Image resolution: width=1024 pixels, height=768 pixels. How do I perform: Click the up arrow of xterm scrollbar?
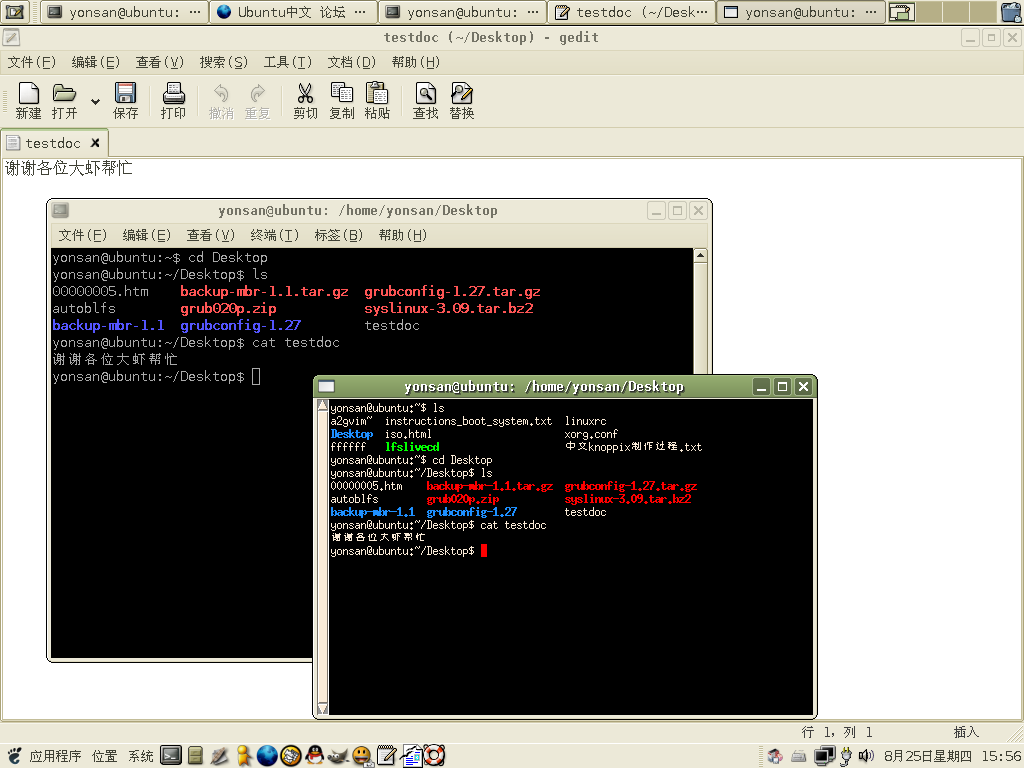pyautogui.click(x=322, y=406)
